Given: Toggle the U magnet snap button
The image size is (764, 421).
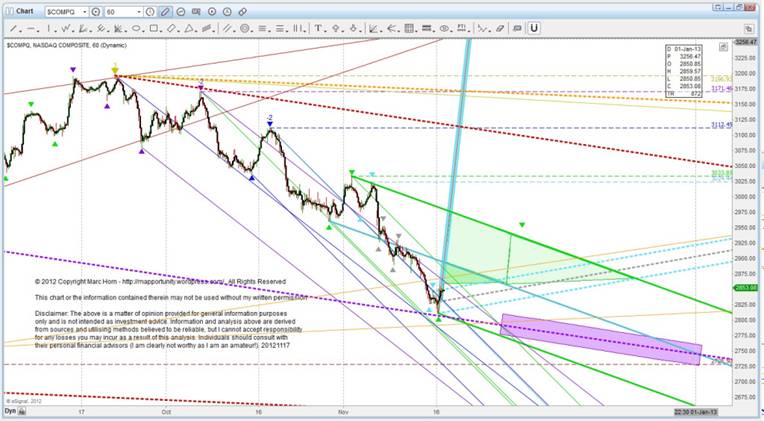Looking at the screenshot, I should click(x=534, y=28).
